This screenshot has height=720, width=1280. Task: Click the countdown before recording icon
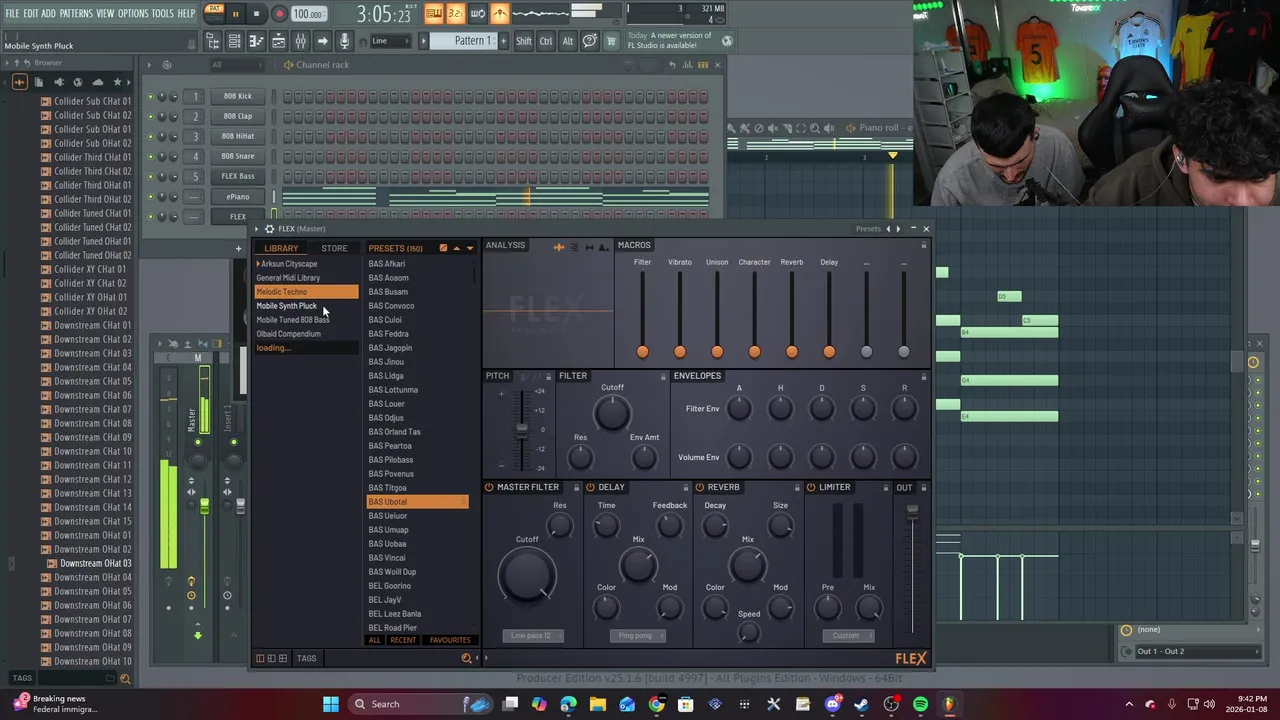pos(455,13)
